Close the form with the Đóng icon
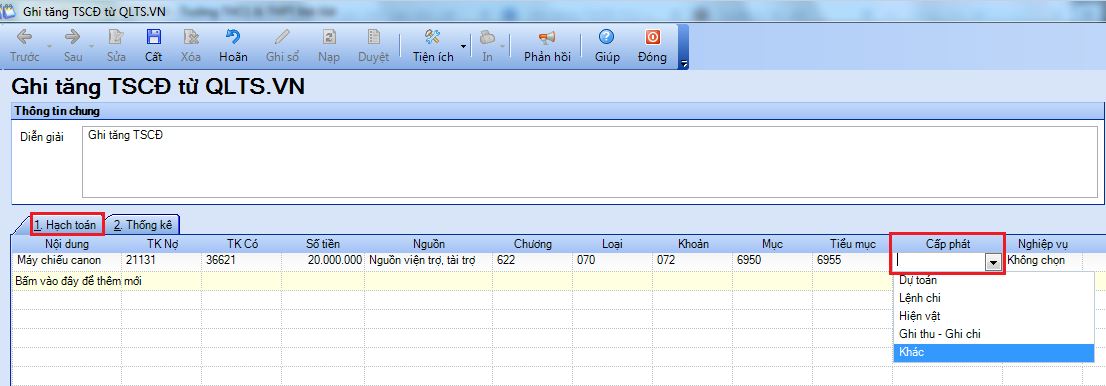 tap(652, 37)
